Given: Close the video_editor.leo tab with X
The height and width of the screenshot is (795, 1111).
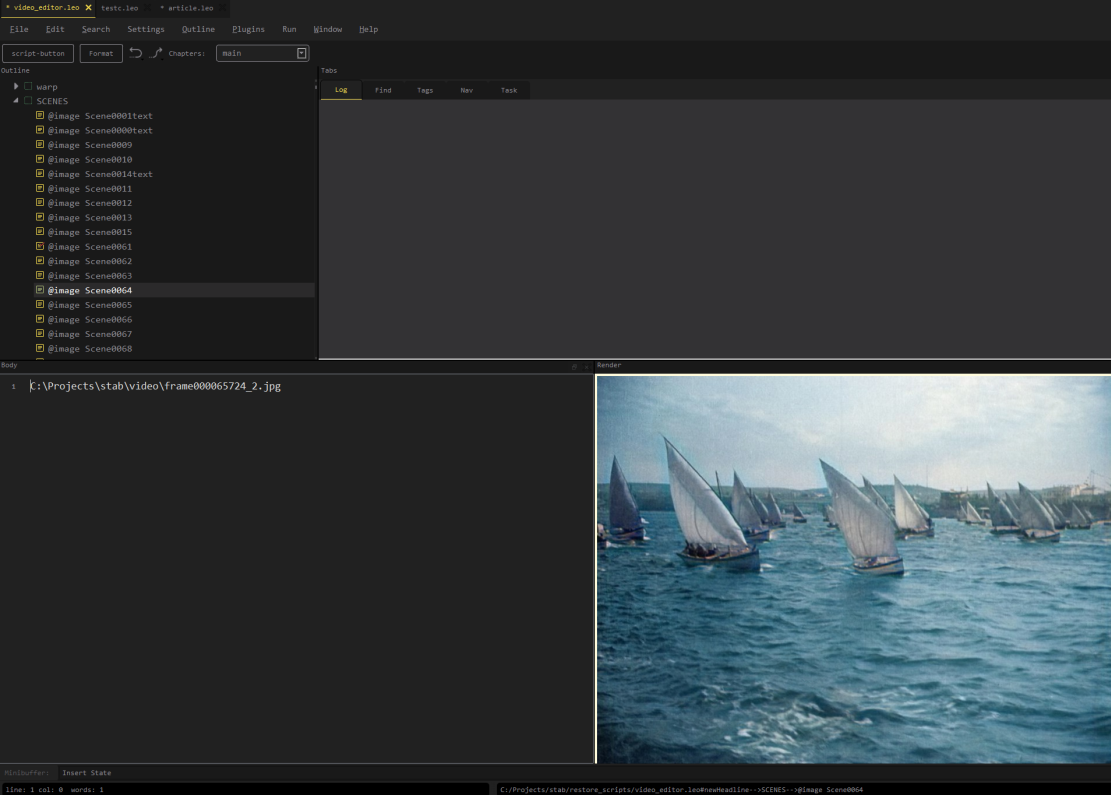Looking at the screenshot, I should coord(88,8).
